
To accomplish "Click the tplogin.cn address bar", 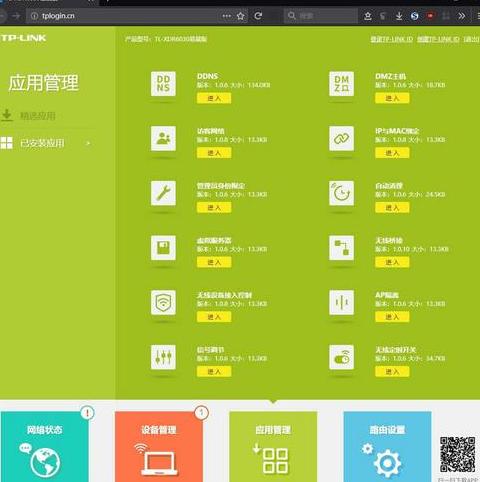I will point(123,16).
